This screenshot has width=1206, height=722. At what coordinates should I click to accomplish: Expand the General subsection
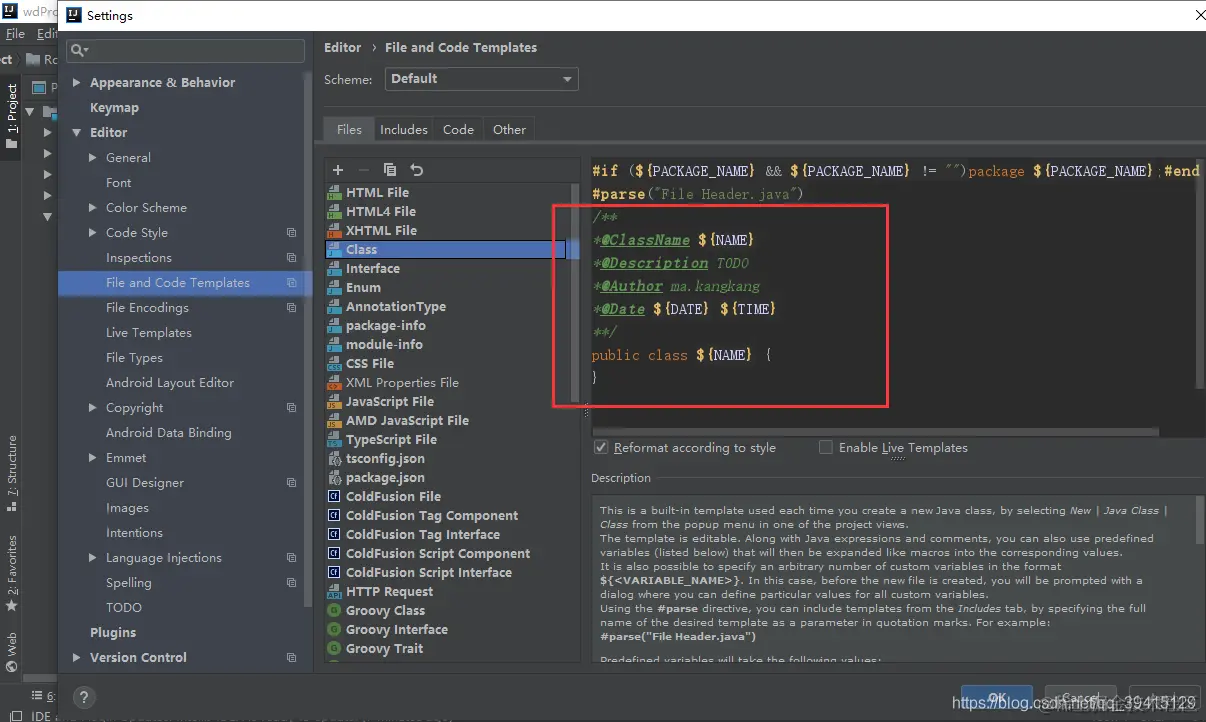point(93,158)
